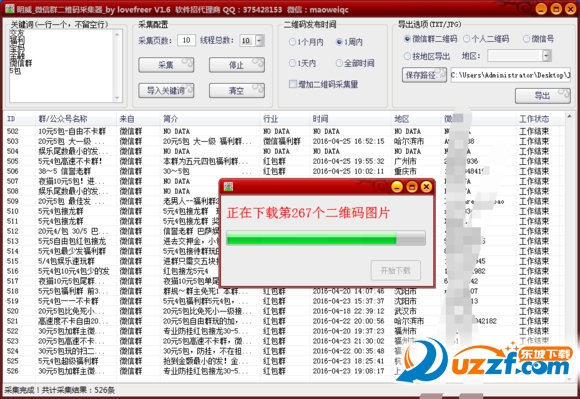Sort by the 时间 column header
This screenshot has height=399, width=580.
pyautogui.click(x=351, y=119)
